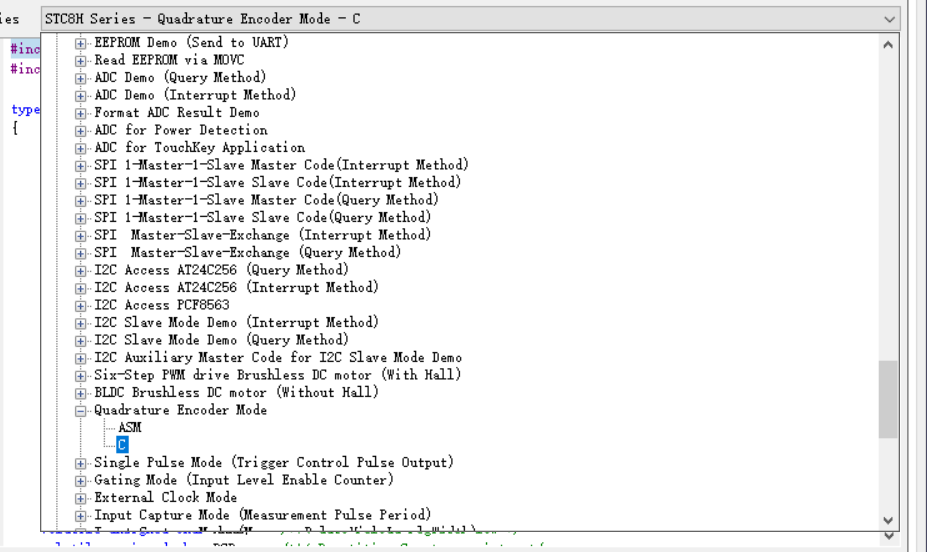Expand EEPROM Demo (Send to UART) node

80,43
